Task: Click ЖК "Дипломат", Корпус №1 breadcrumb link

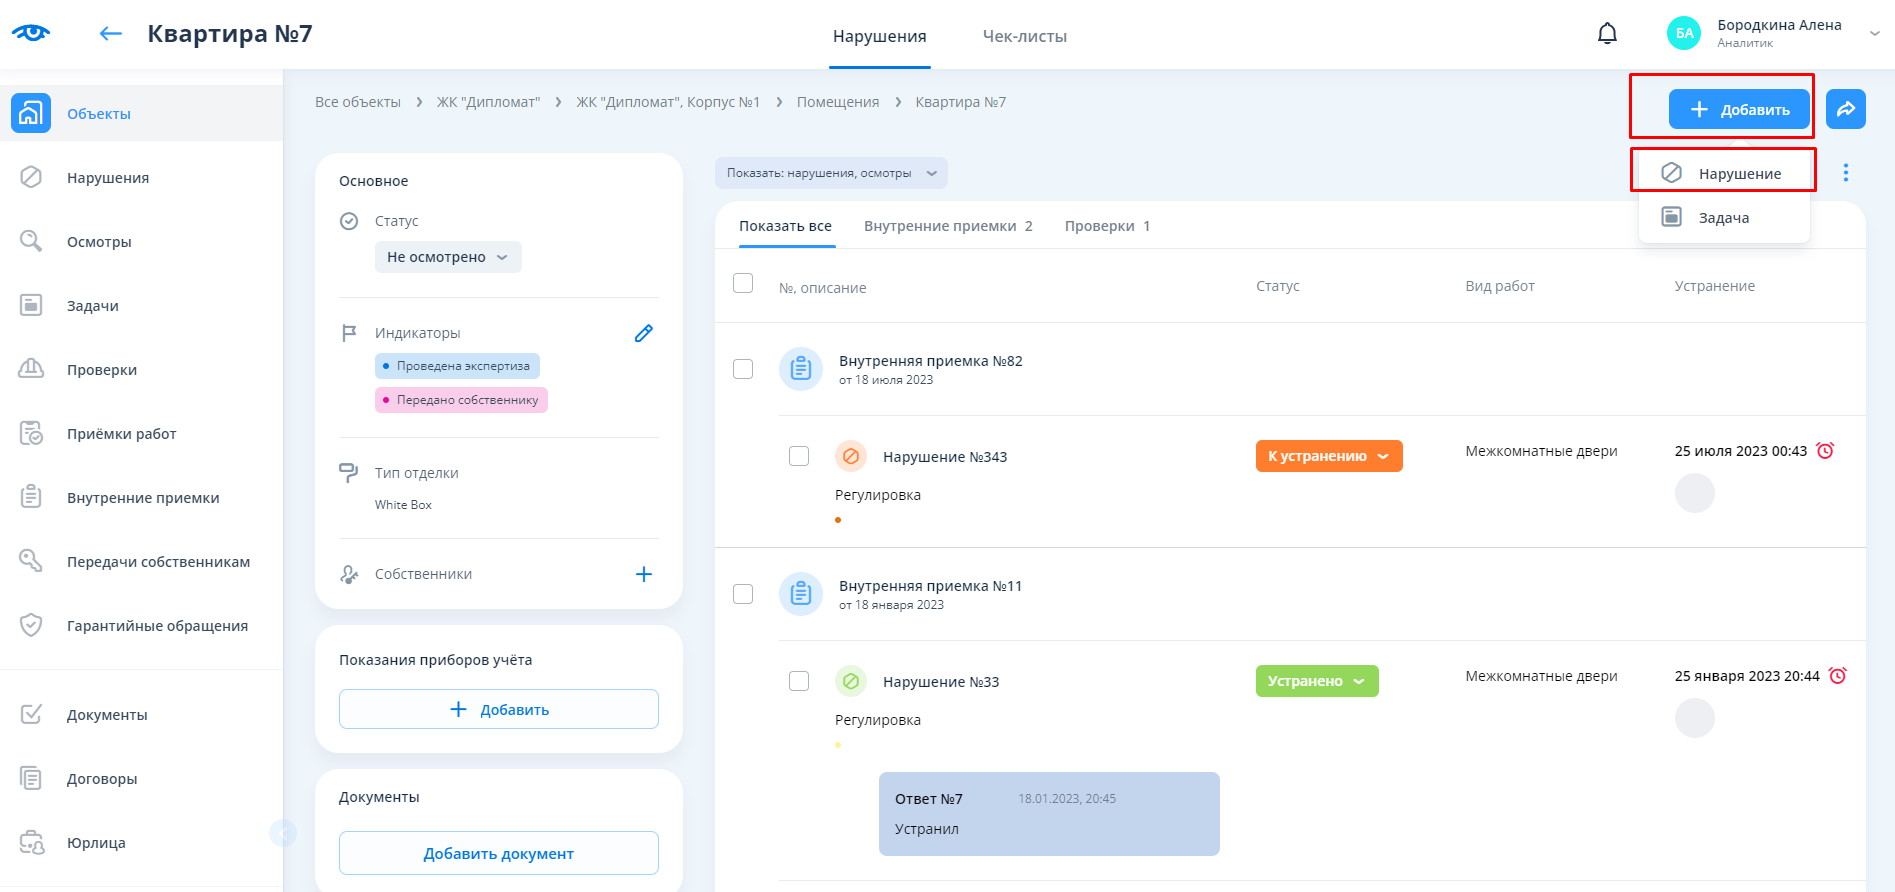Action: (667, 102)
